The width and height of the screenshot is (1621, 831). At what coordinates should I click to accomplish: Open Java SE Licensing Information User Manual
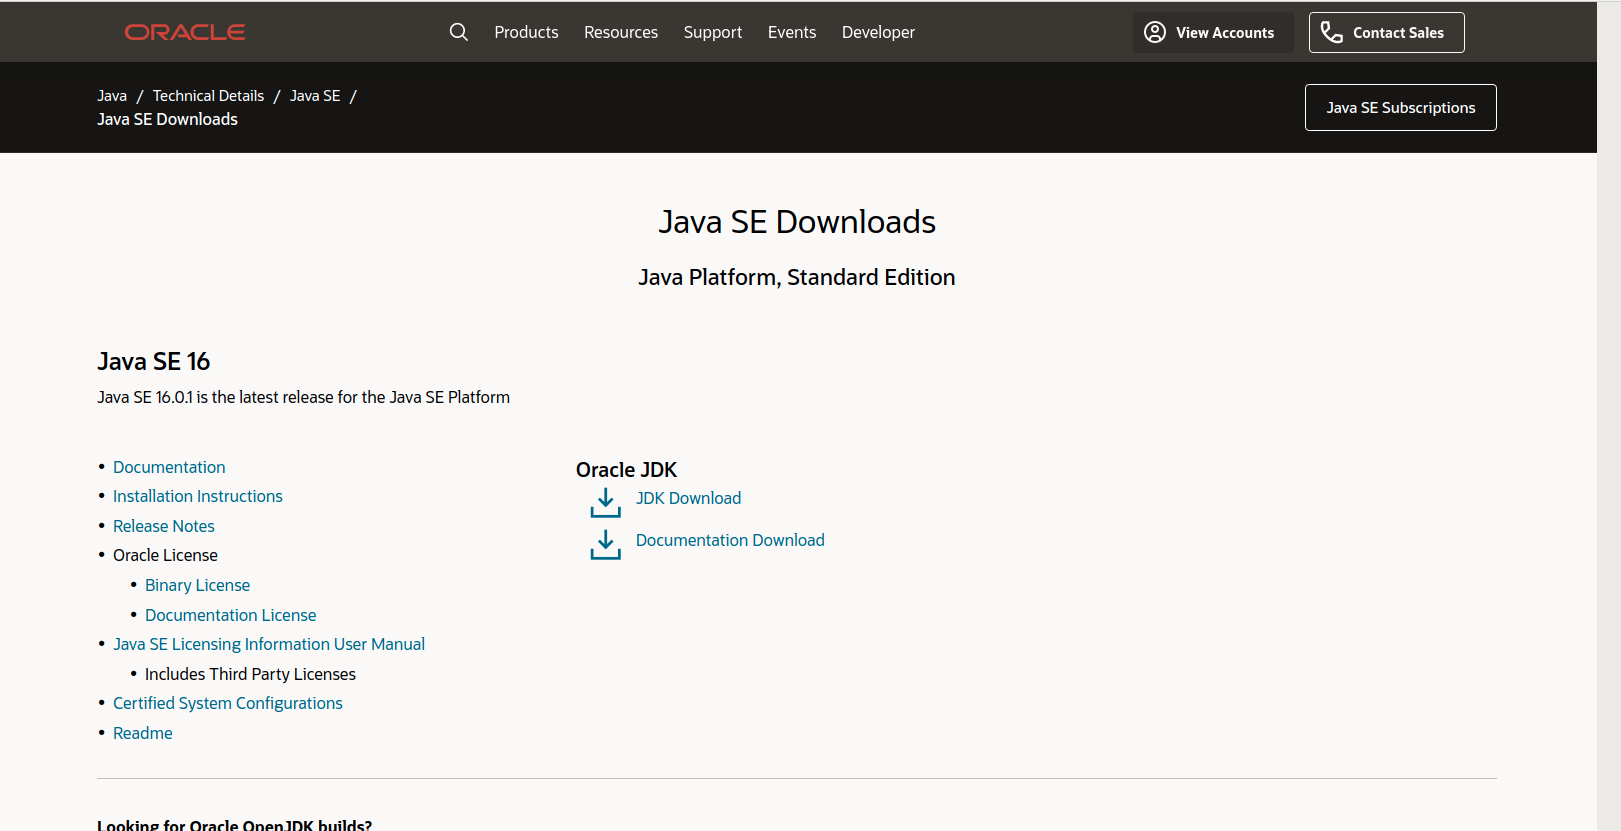269,644
